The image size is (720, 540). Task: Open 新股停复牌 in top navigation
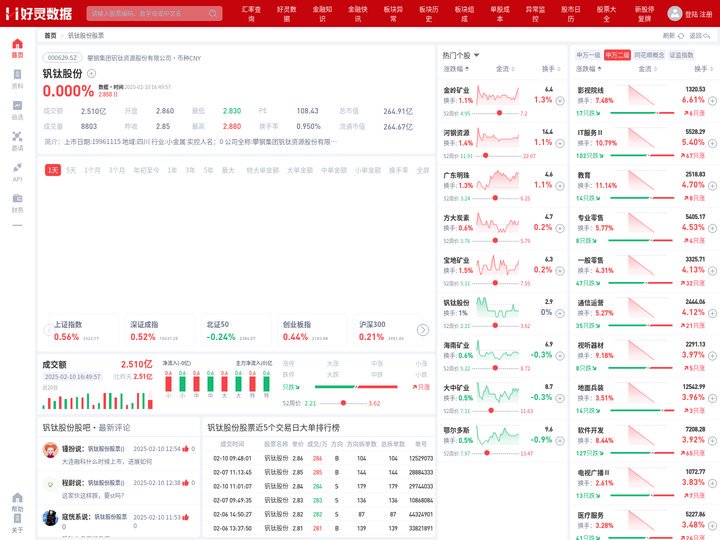click(645, 14)
